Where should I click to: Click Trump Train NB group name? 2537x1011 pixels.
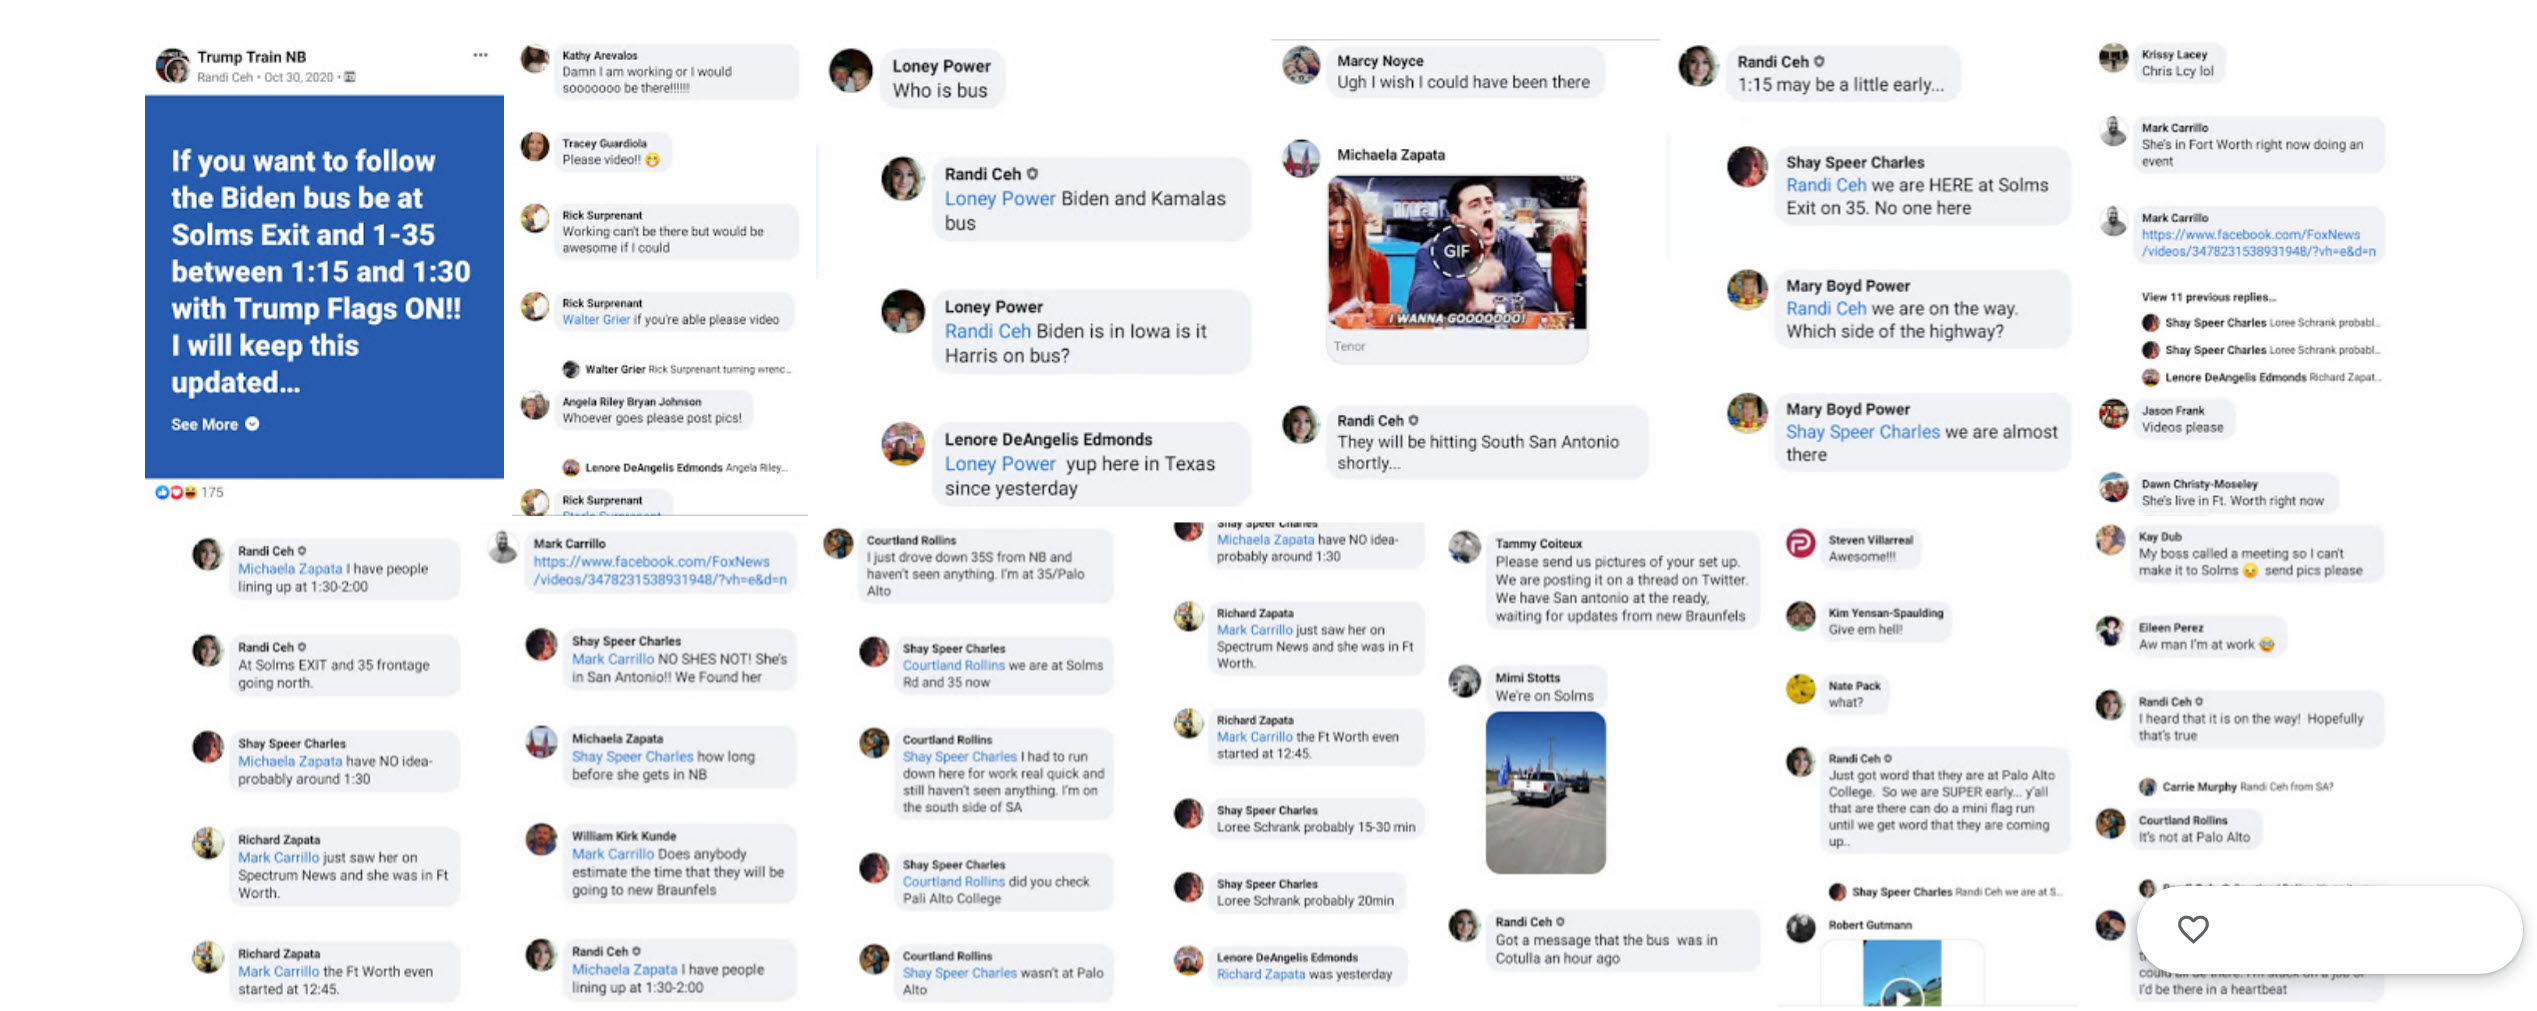pyautogui.click(x=251, y=57)
